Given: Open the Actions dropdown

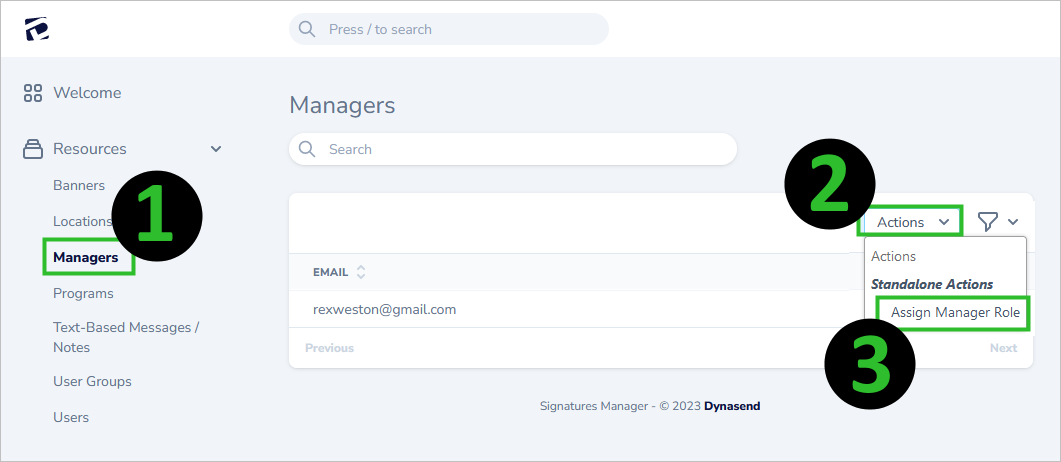Looking at the screenshot, I should coord(911,222).
